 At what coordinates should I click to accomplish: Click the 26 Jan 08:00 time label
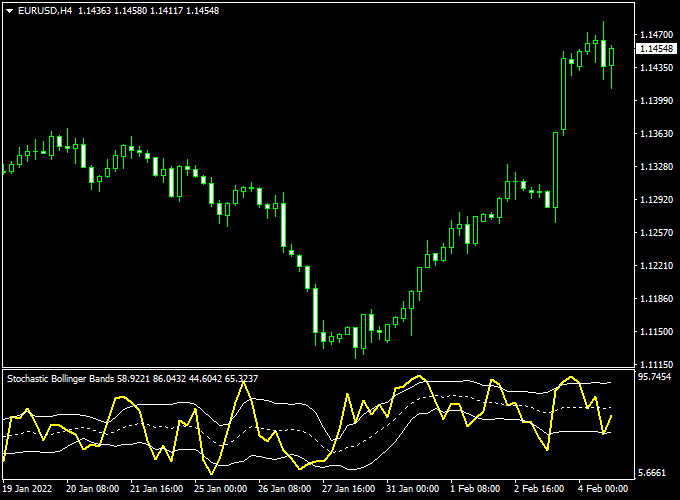point(284,489)
